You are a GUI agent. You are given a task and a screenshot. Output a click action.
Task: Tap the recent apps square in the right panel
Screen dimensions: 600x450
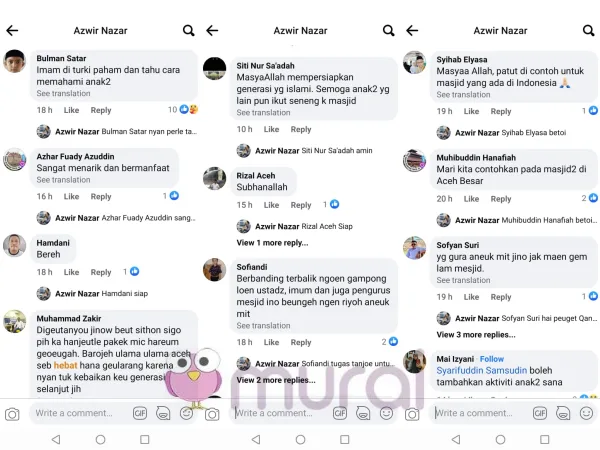(545, 439)
